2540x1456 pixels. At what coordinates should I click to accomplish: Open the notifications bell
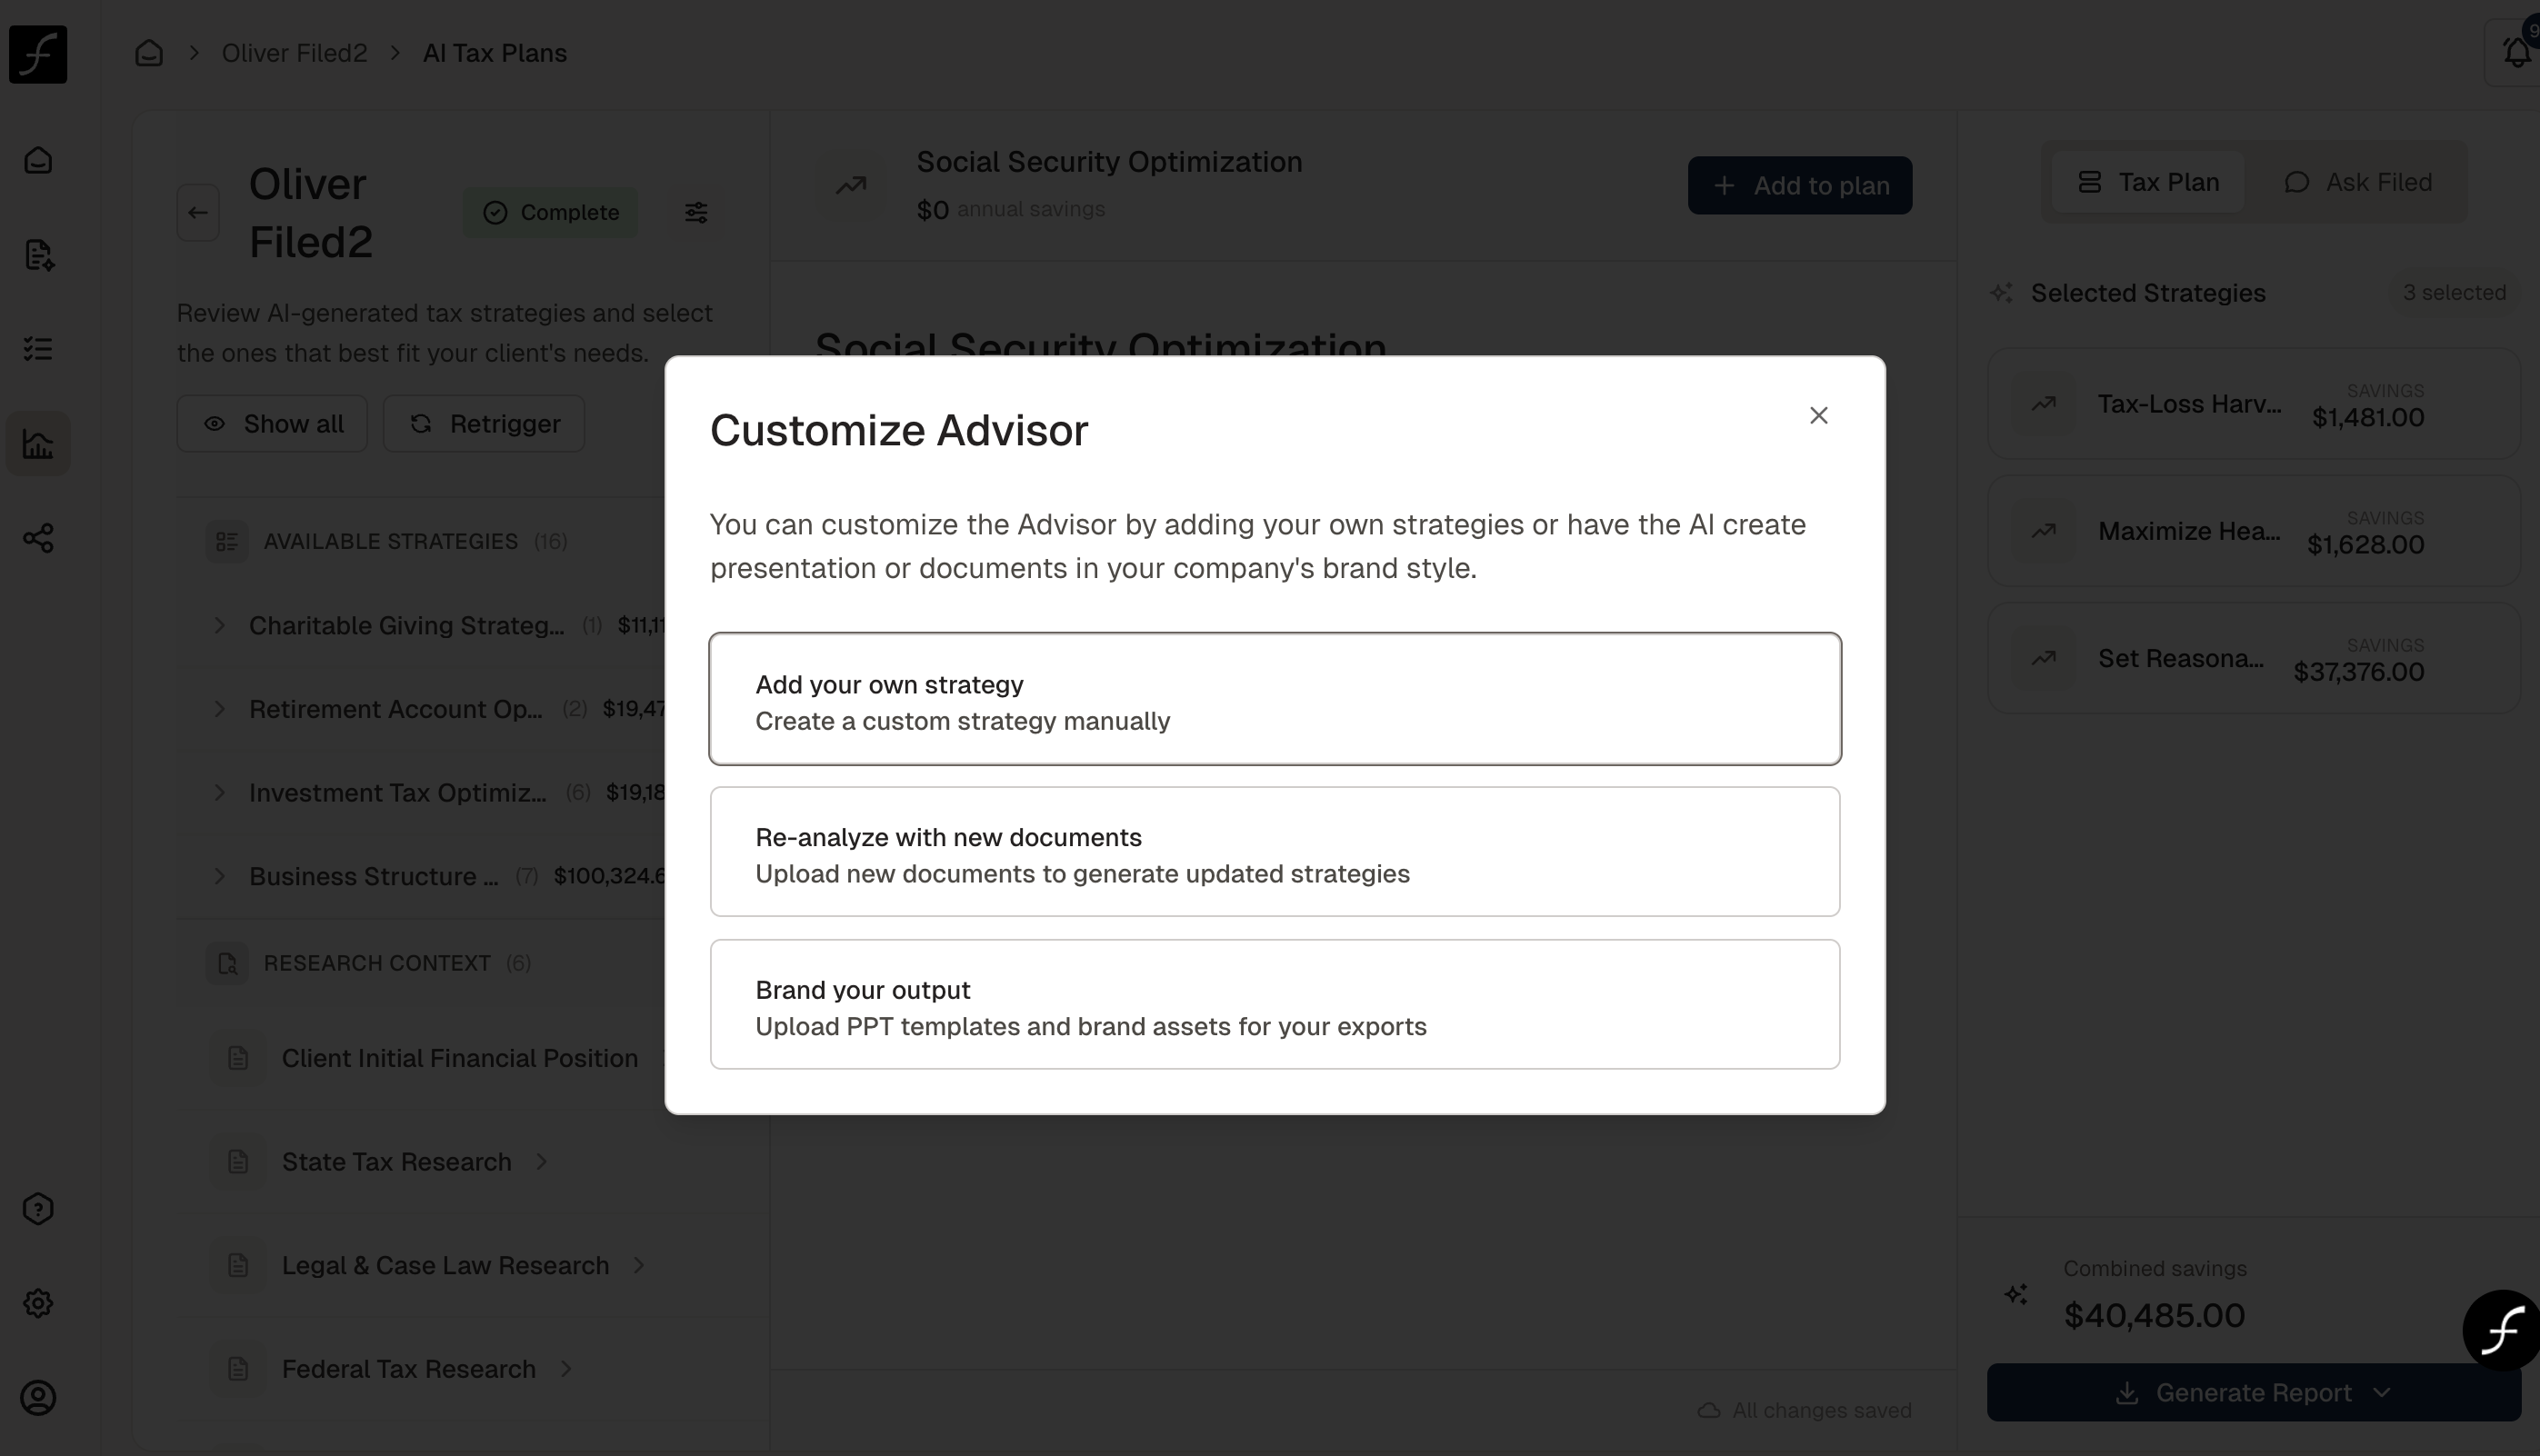(x=2516, y=52)
